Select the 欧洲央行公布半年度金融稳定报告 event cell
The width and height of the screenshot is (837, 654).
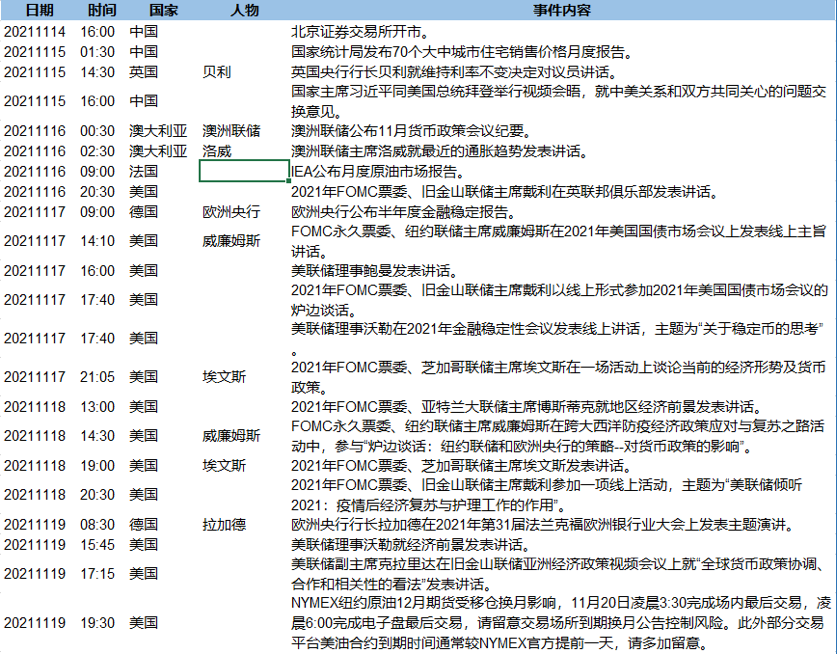(x=404, y=212)
